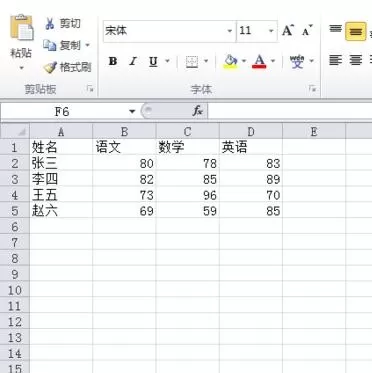Open the Font Color dropdown arrow

(x=273, y=61)
